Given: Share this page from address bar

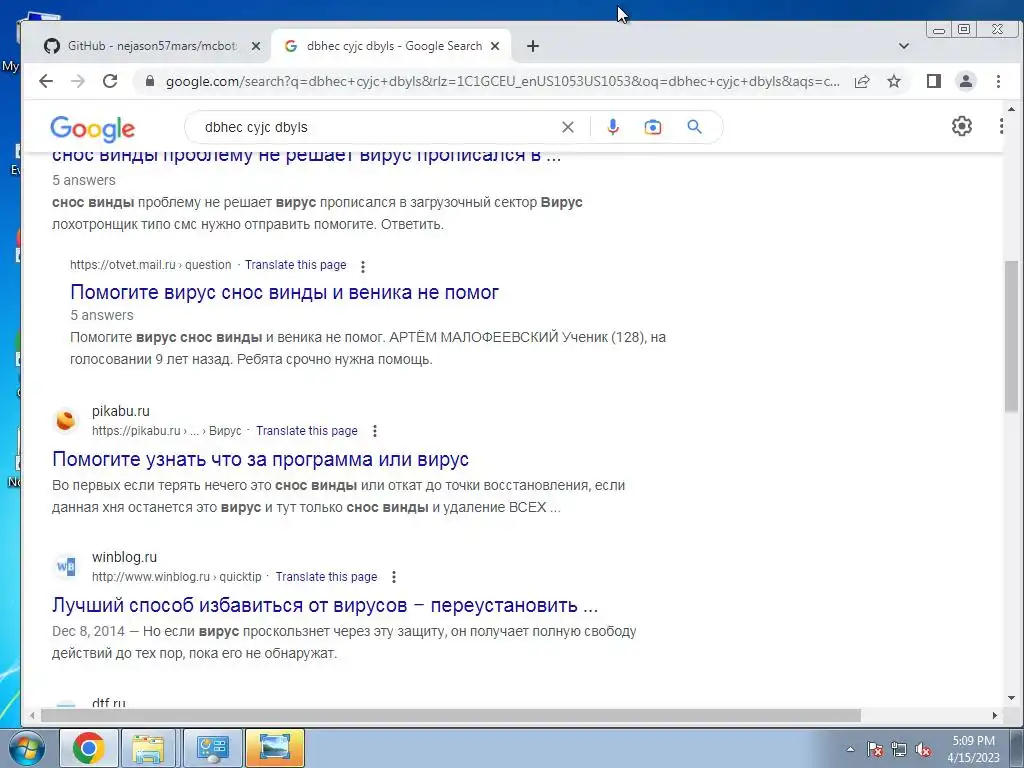Looking at the screenshot, I should [x=862, y=81].
